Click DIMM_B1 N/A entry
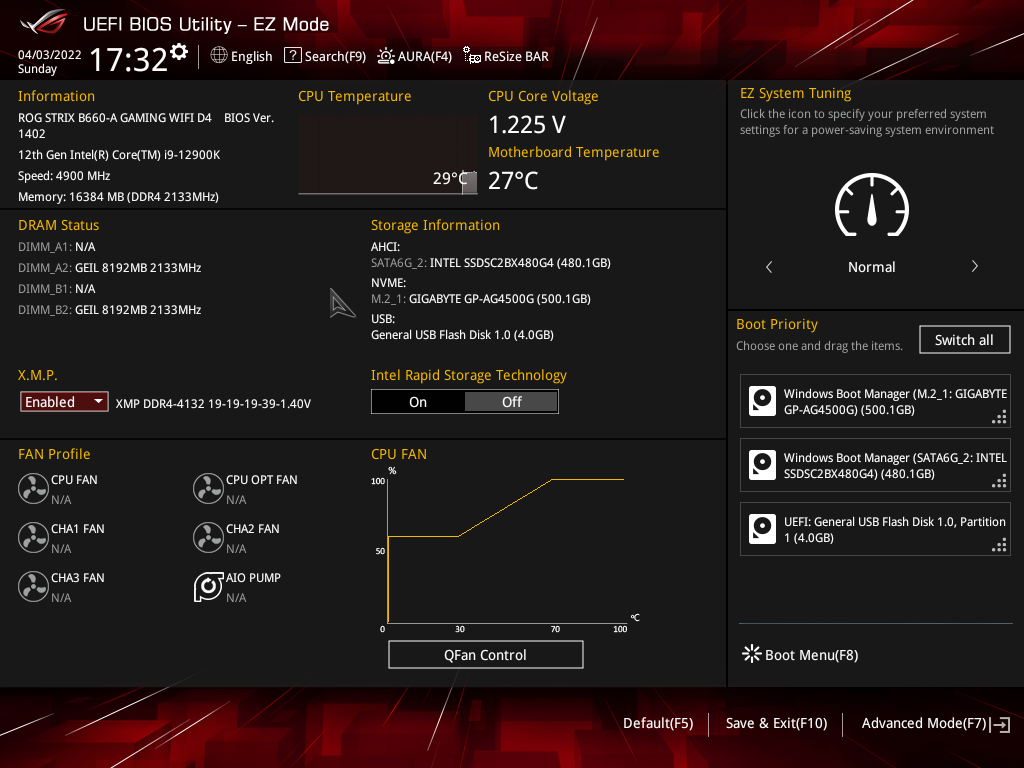 [x=57, y=289]
